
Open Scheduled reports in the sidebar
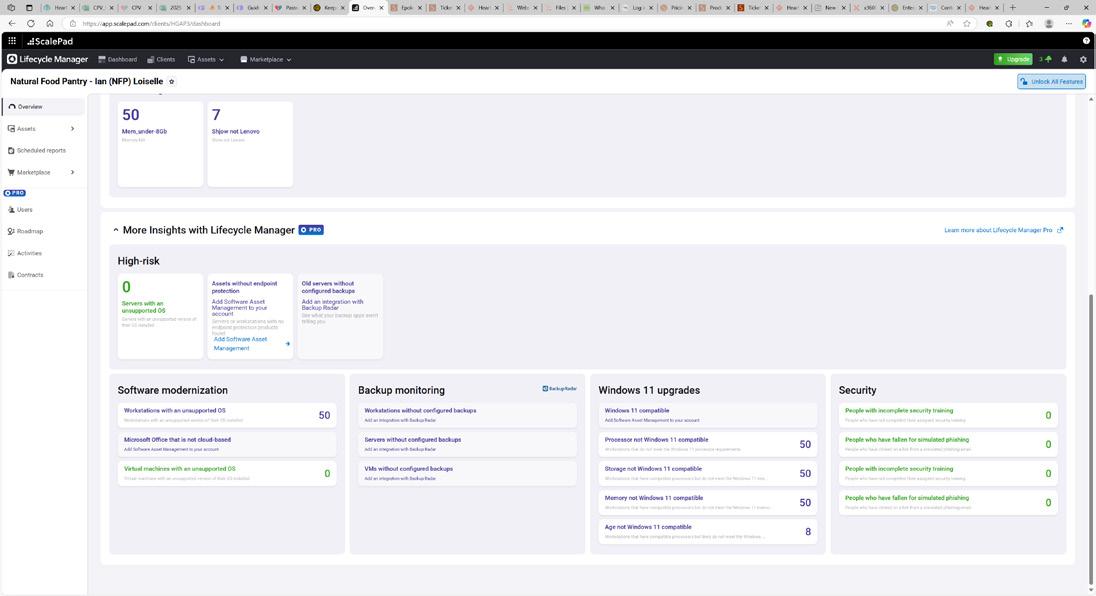click(x=43, y=150)
